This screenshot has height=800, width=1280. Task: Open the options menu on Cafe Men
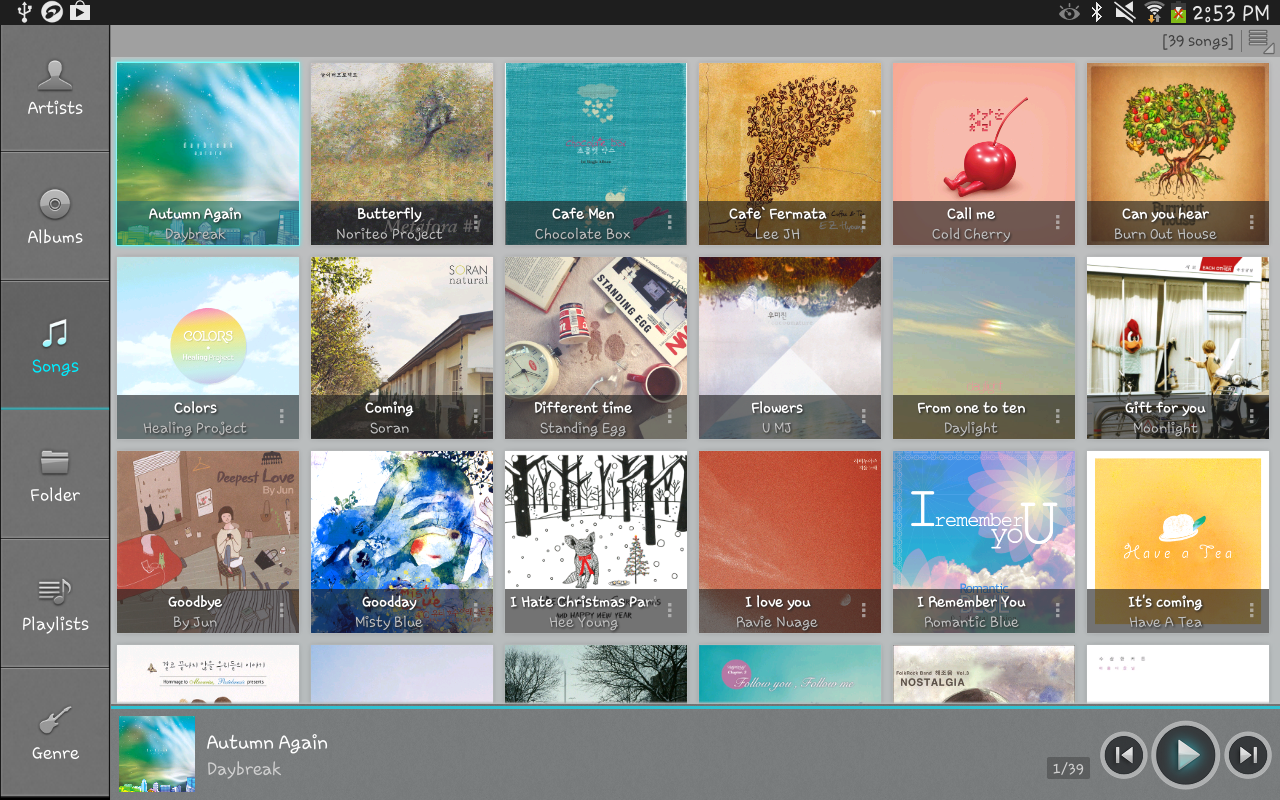[669, 221]
